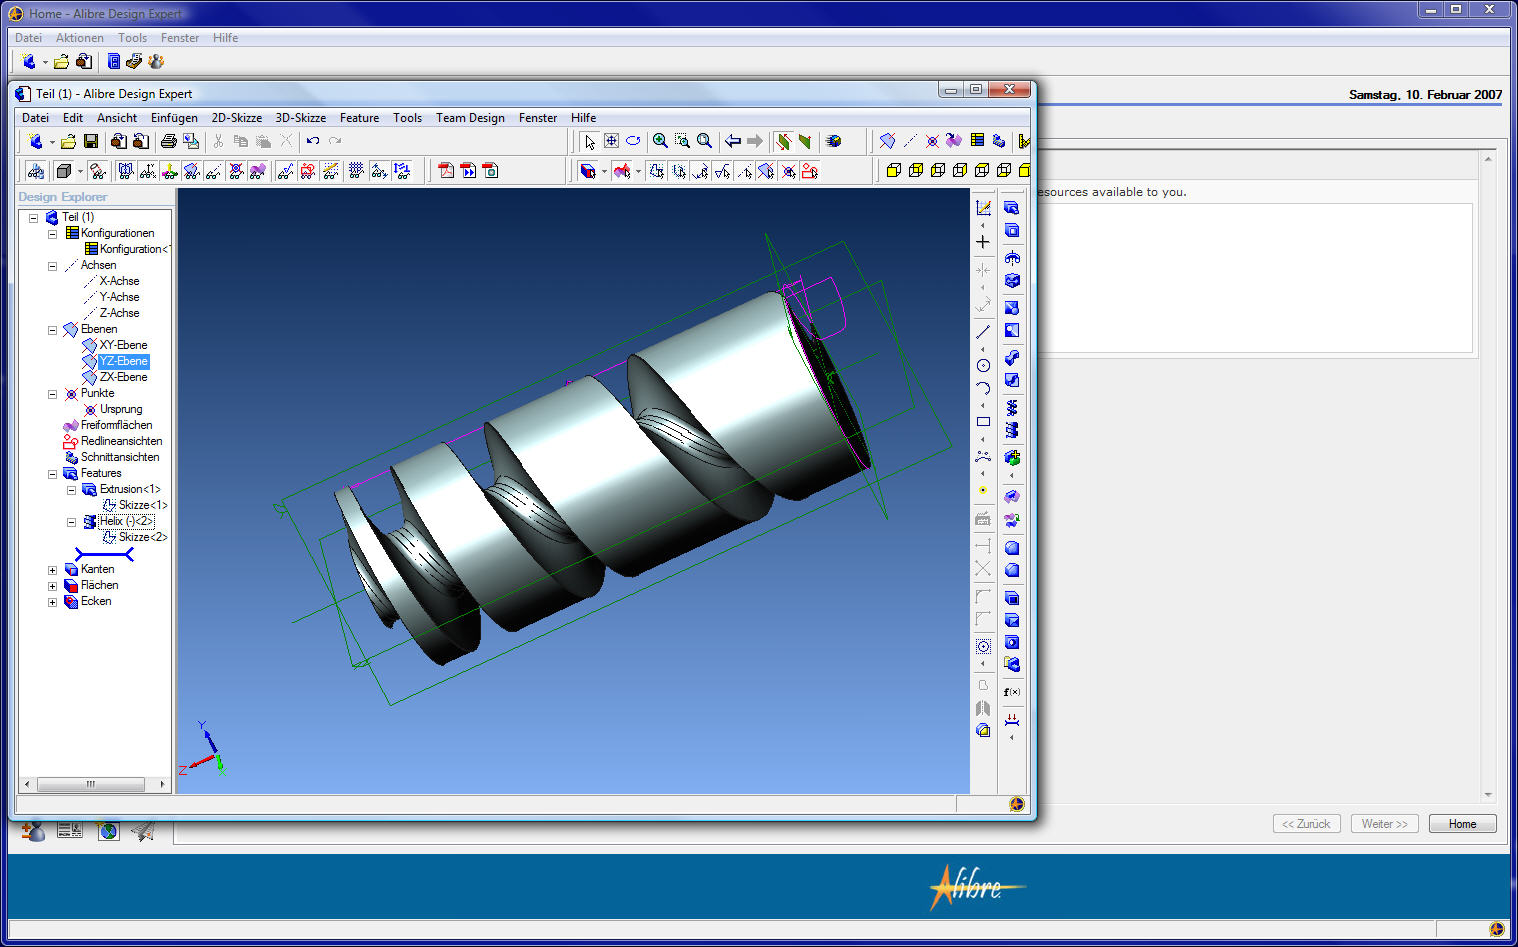
Task: Click the Design Explorer horizontal scrollbar thumb
Action: (90, 784)
